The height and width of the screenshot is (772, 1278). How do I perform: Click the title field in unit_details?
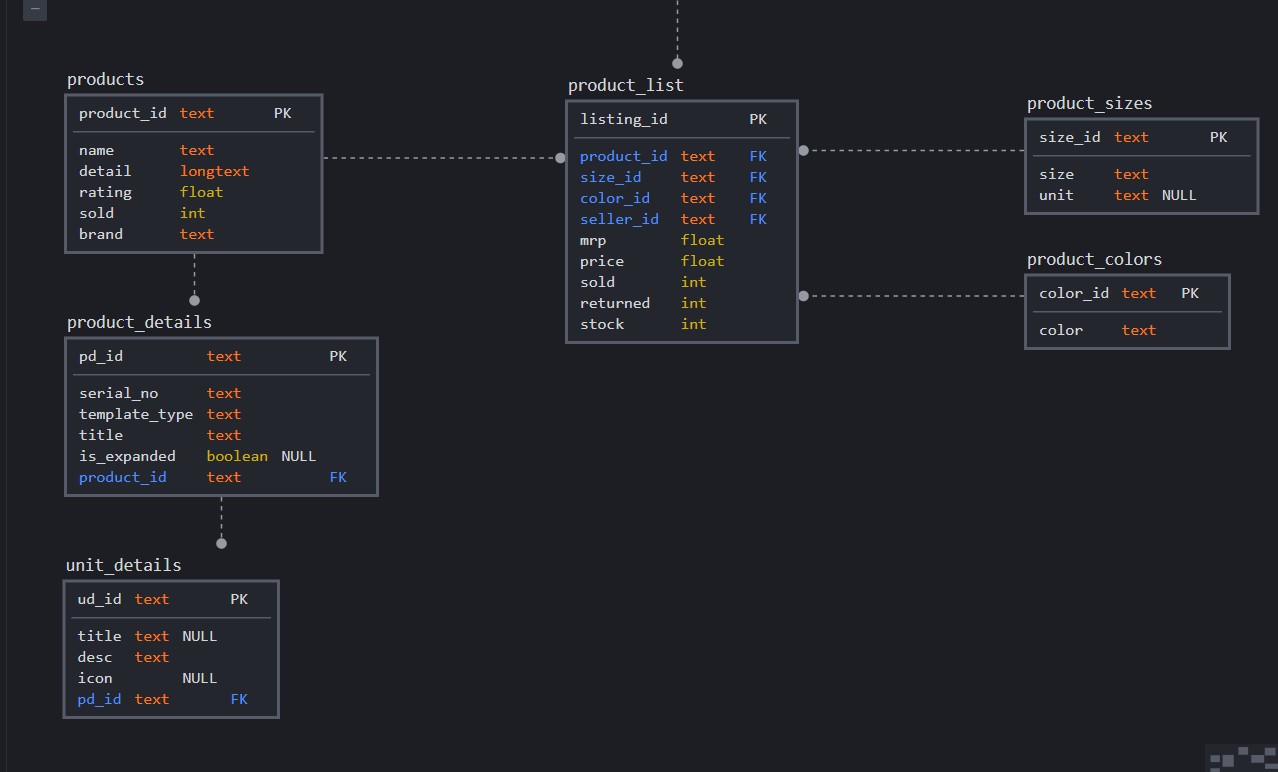click(x=100, y=636)
